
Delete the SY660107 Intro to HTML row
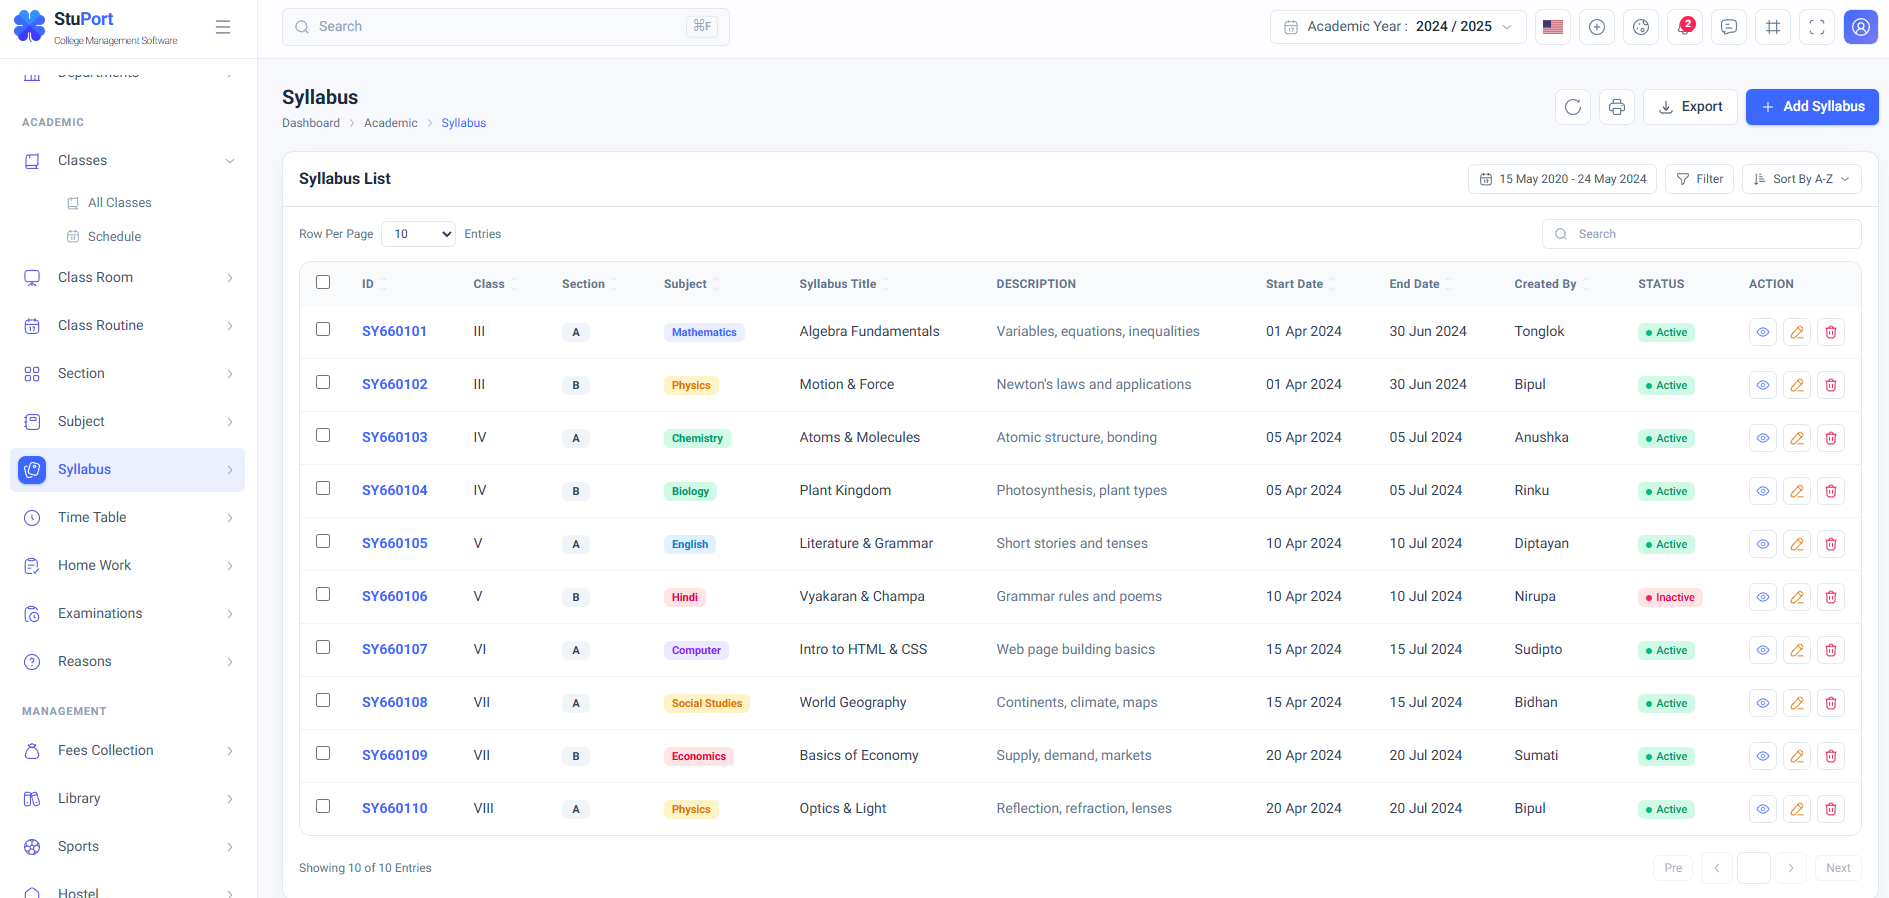(1831, 650)
